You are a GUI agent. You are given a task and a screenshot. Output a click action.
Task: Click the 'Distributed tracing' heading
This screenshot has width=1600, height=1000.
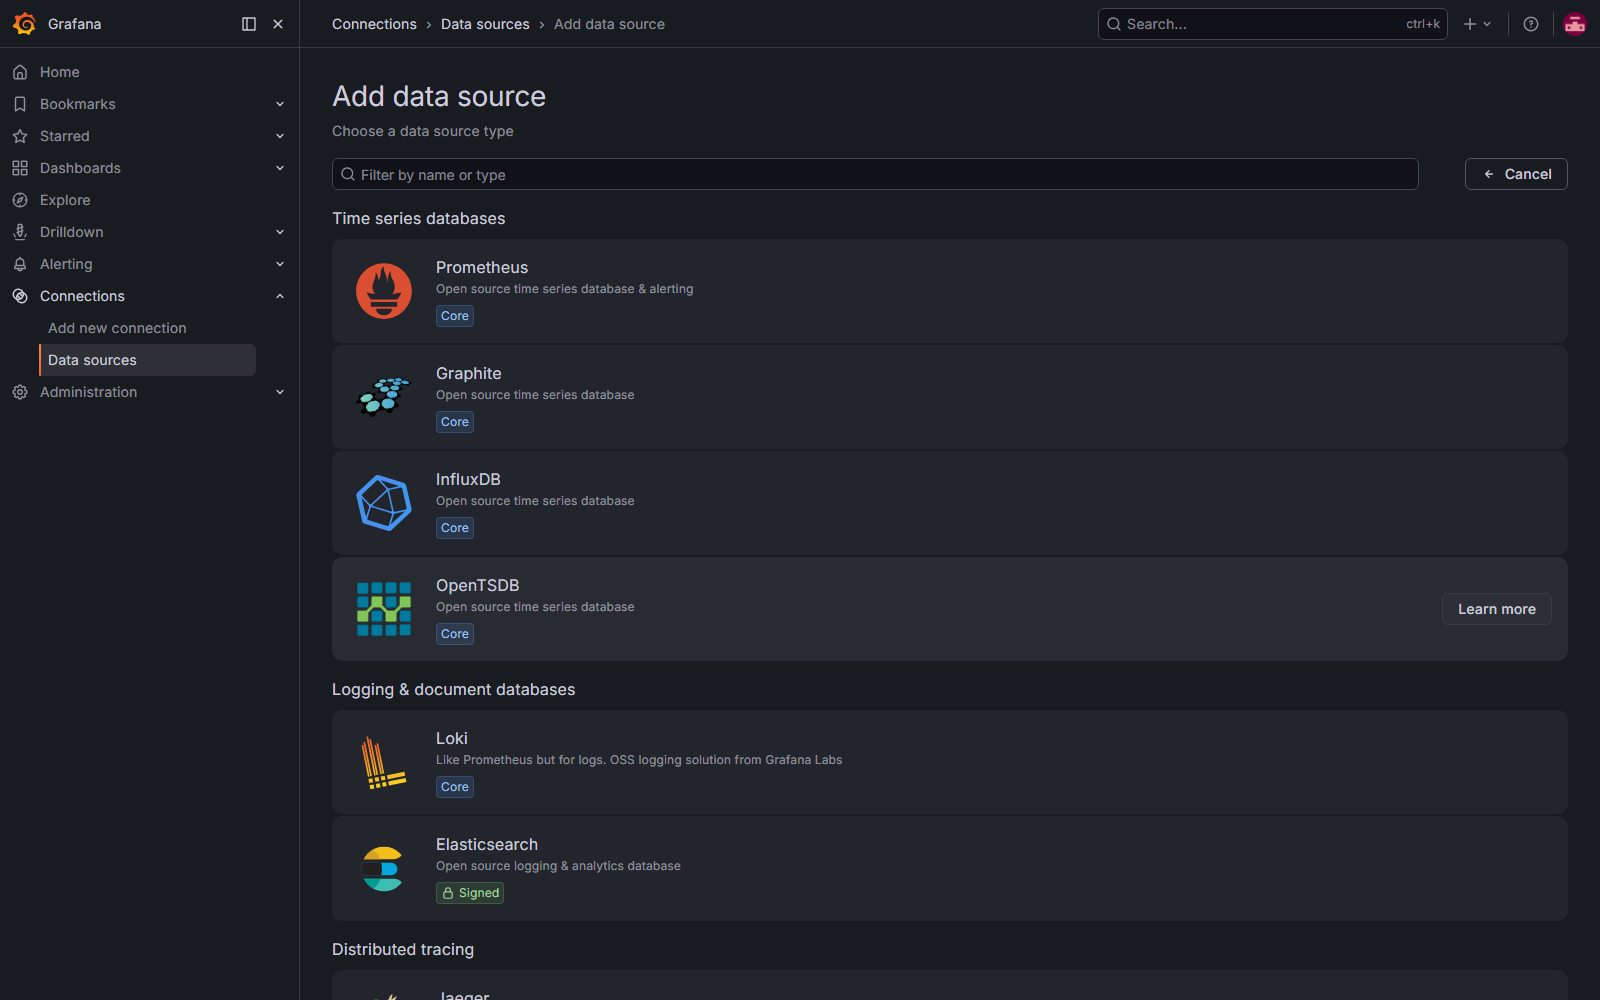click(403, 949)
